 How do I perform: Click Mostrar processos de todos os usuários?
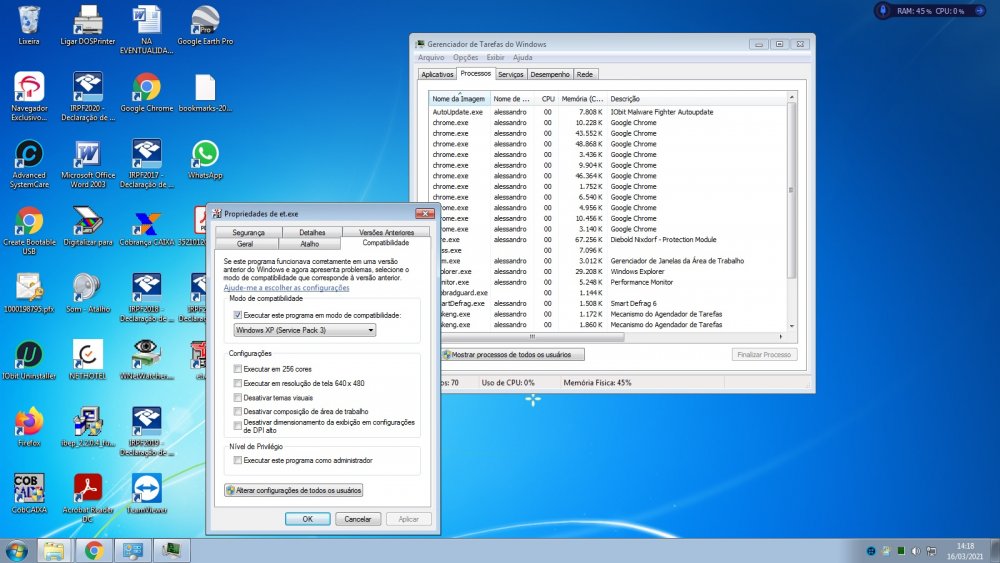point(513,355)
